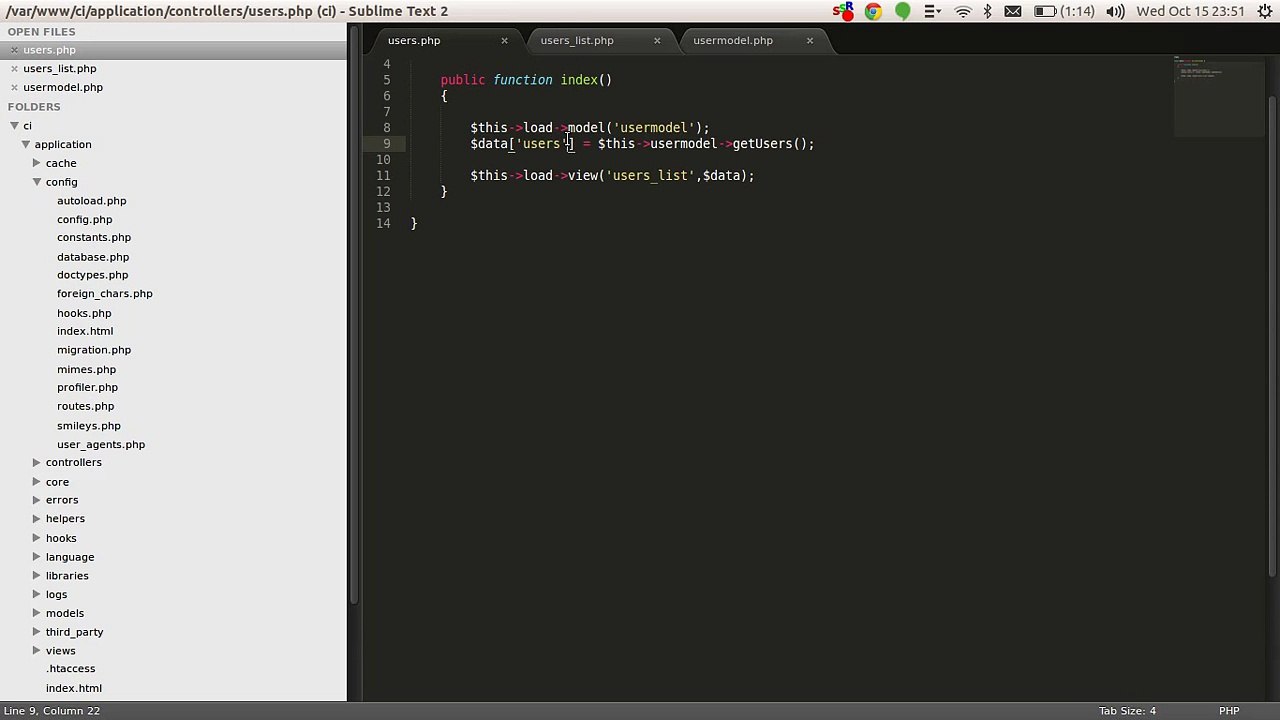Open user_agents.php file
The height and width of the screenshot is (720, 1280).
click(x=101, y=445)
